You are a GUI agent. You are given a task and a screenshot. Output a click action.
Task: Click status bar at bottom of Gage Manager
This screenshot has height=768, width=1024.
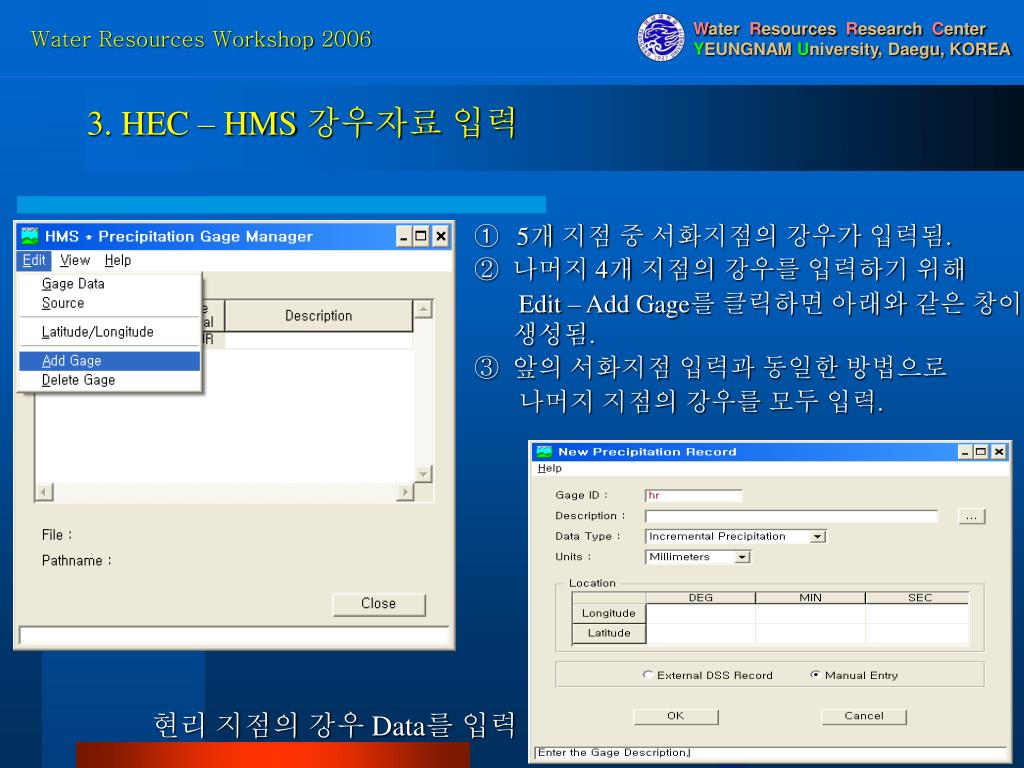(x=234, y=635)
